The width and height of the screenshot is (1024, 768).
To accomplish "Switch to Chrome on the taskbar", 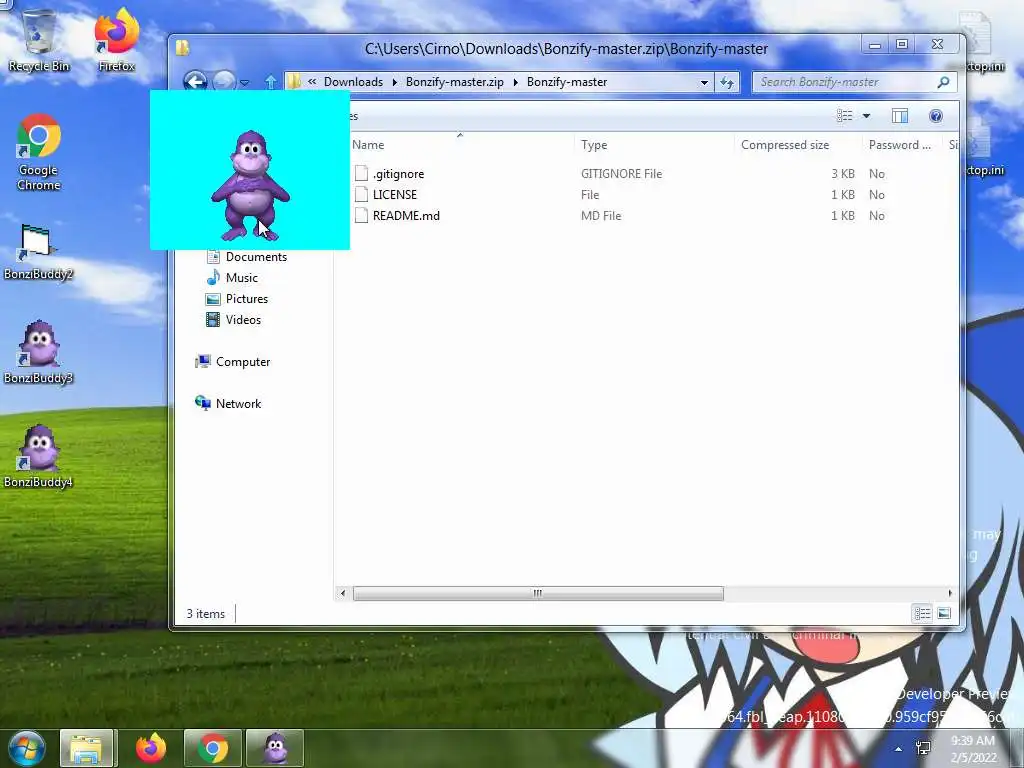I will click(212, 748).
